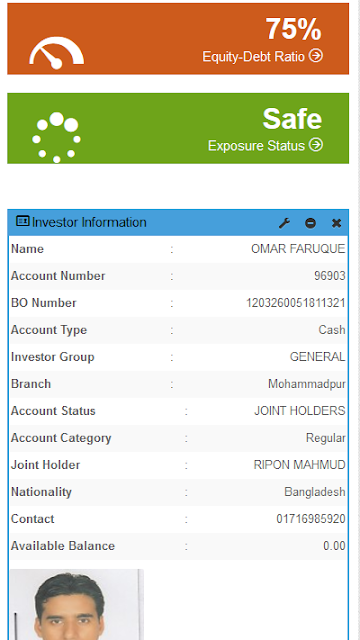The image size is (360, 640).
Task: Click the 75% value on orange tile
Action: click(x=293, y=29)
